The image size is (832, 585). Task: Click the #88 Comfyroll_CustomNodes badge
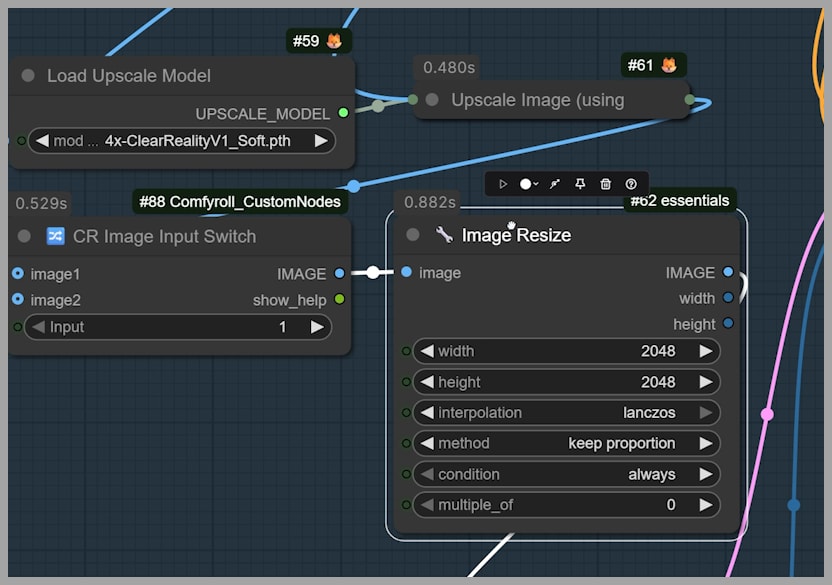pyautogui.click(x=240, y=202)
